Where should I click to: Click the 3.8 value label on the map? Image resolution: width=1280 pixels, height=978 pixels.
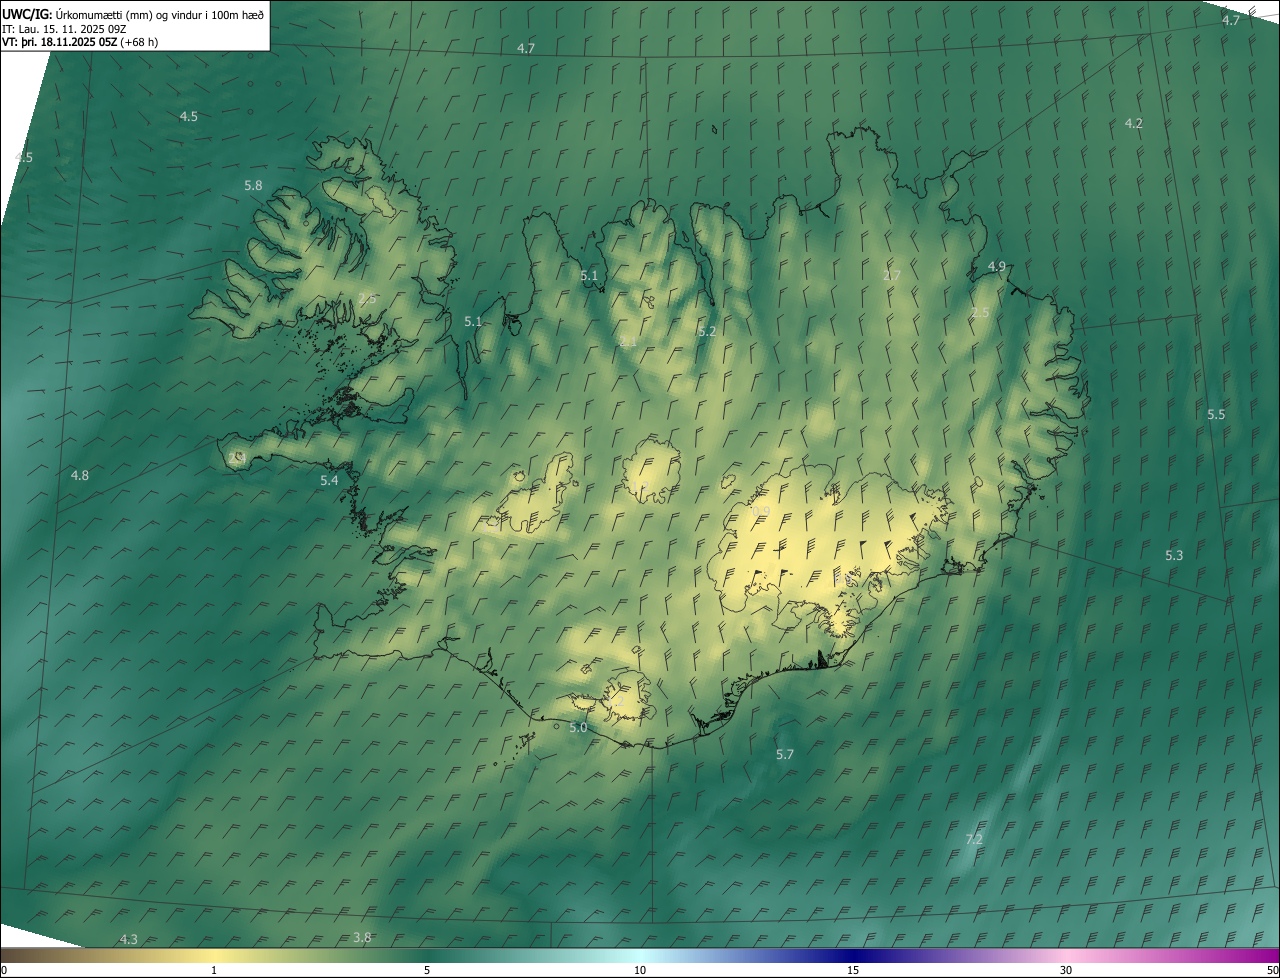click(362, 938)
